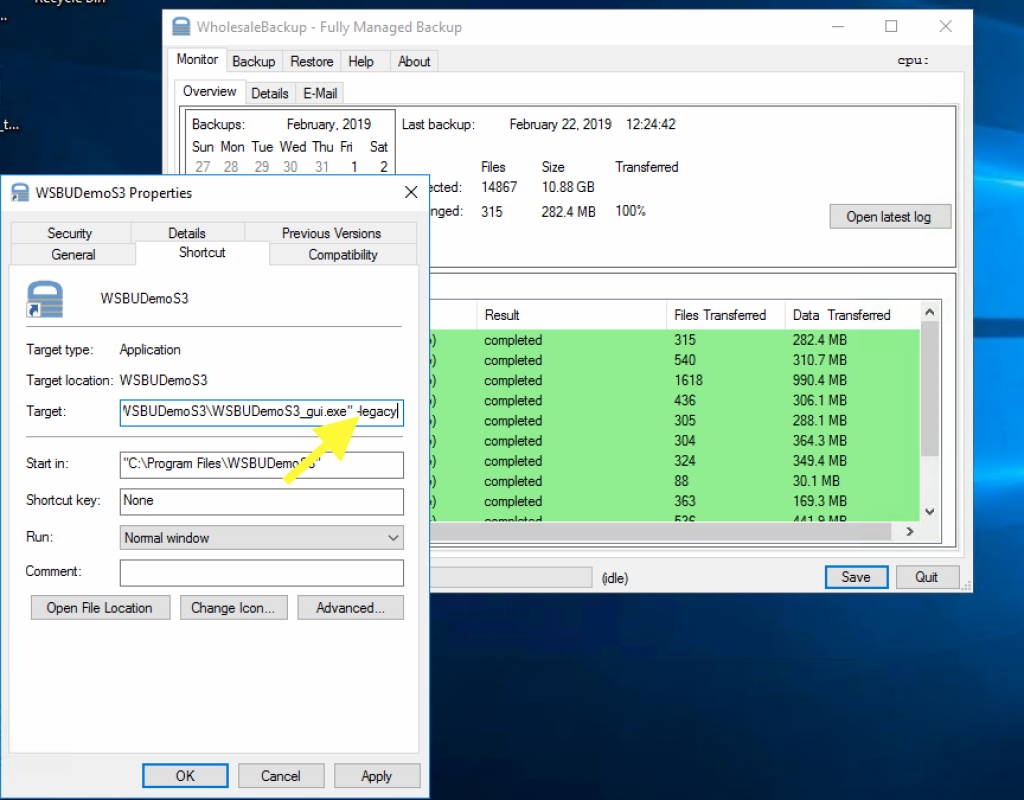1024x800 pixels.
Task: Click the Change Icon button
Action: [233, 608]
